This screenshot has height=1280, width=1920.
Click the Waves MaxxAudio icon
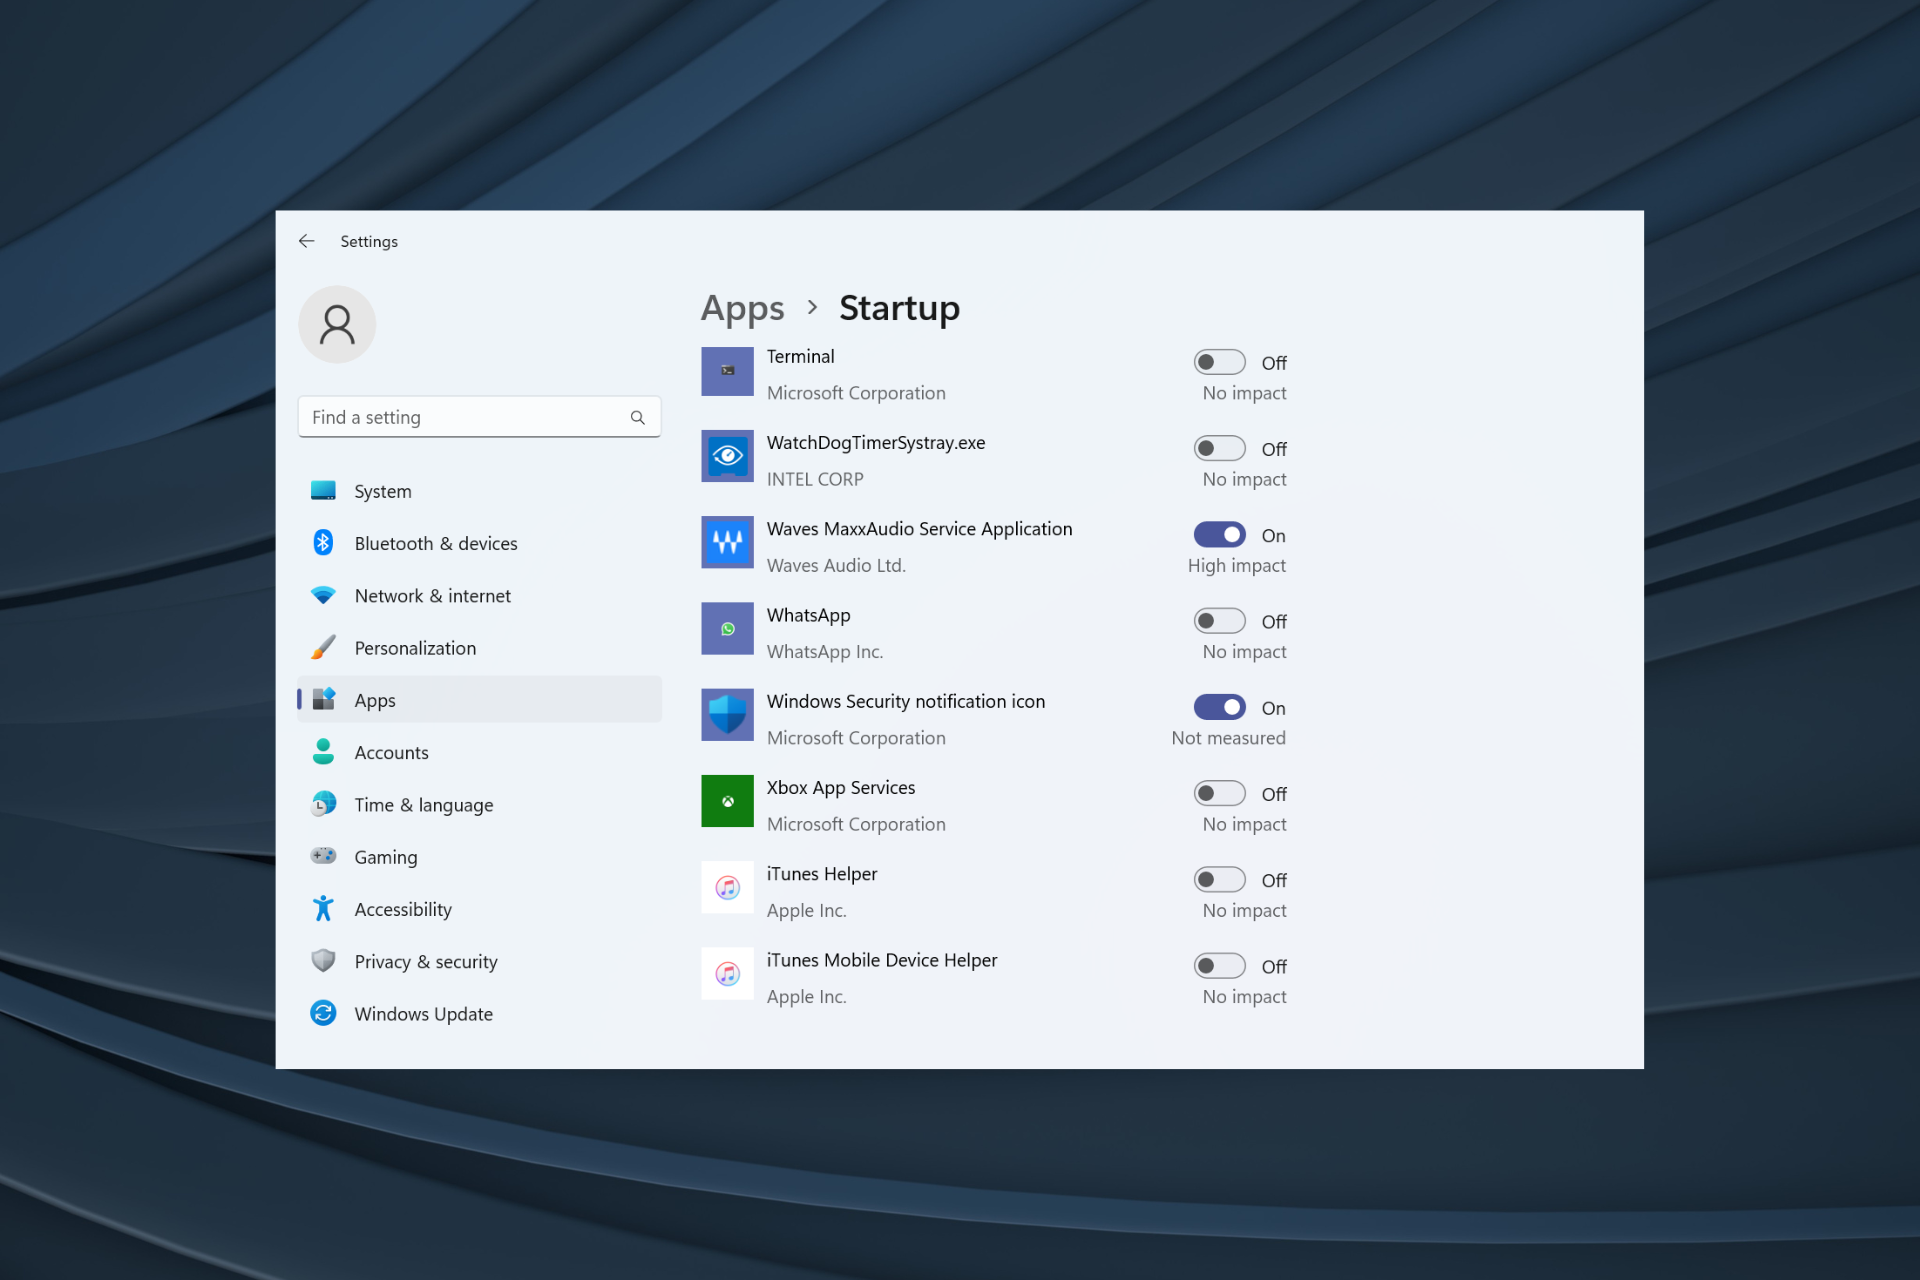[x=727, y=542]
